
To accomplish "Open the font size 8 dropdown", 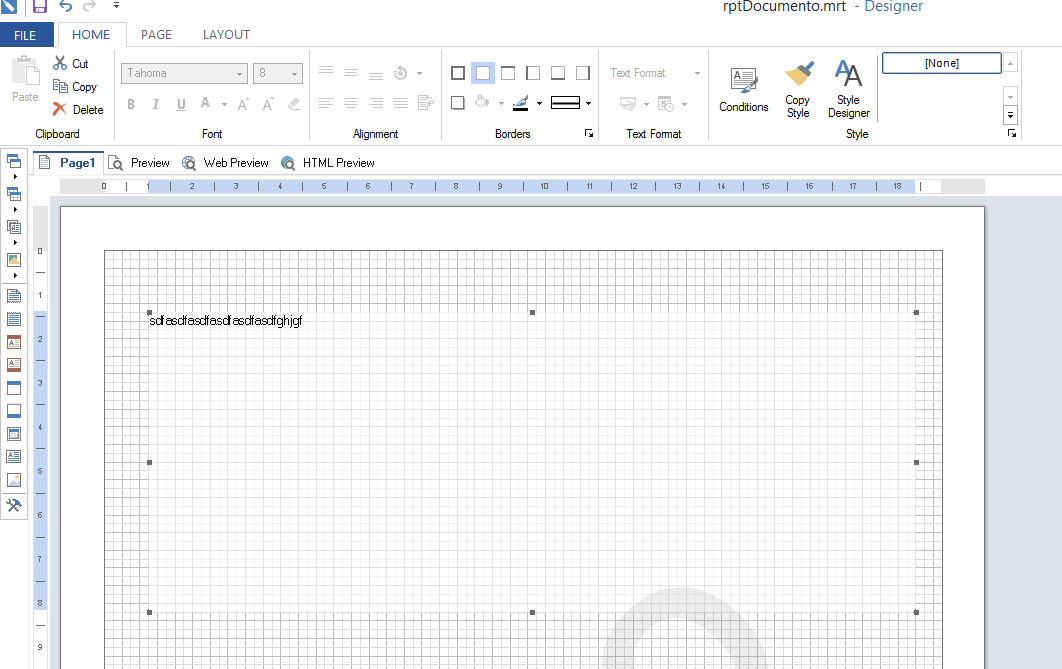I will point(294,73).
